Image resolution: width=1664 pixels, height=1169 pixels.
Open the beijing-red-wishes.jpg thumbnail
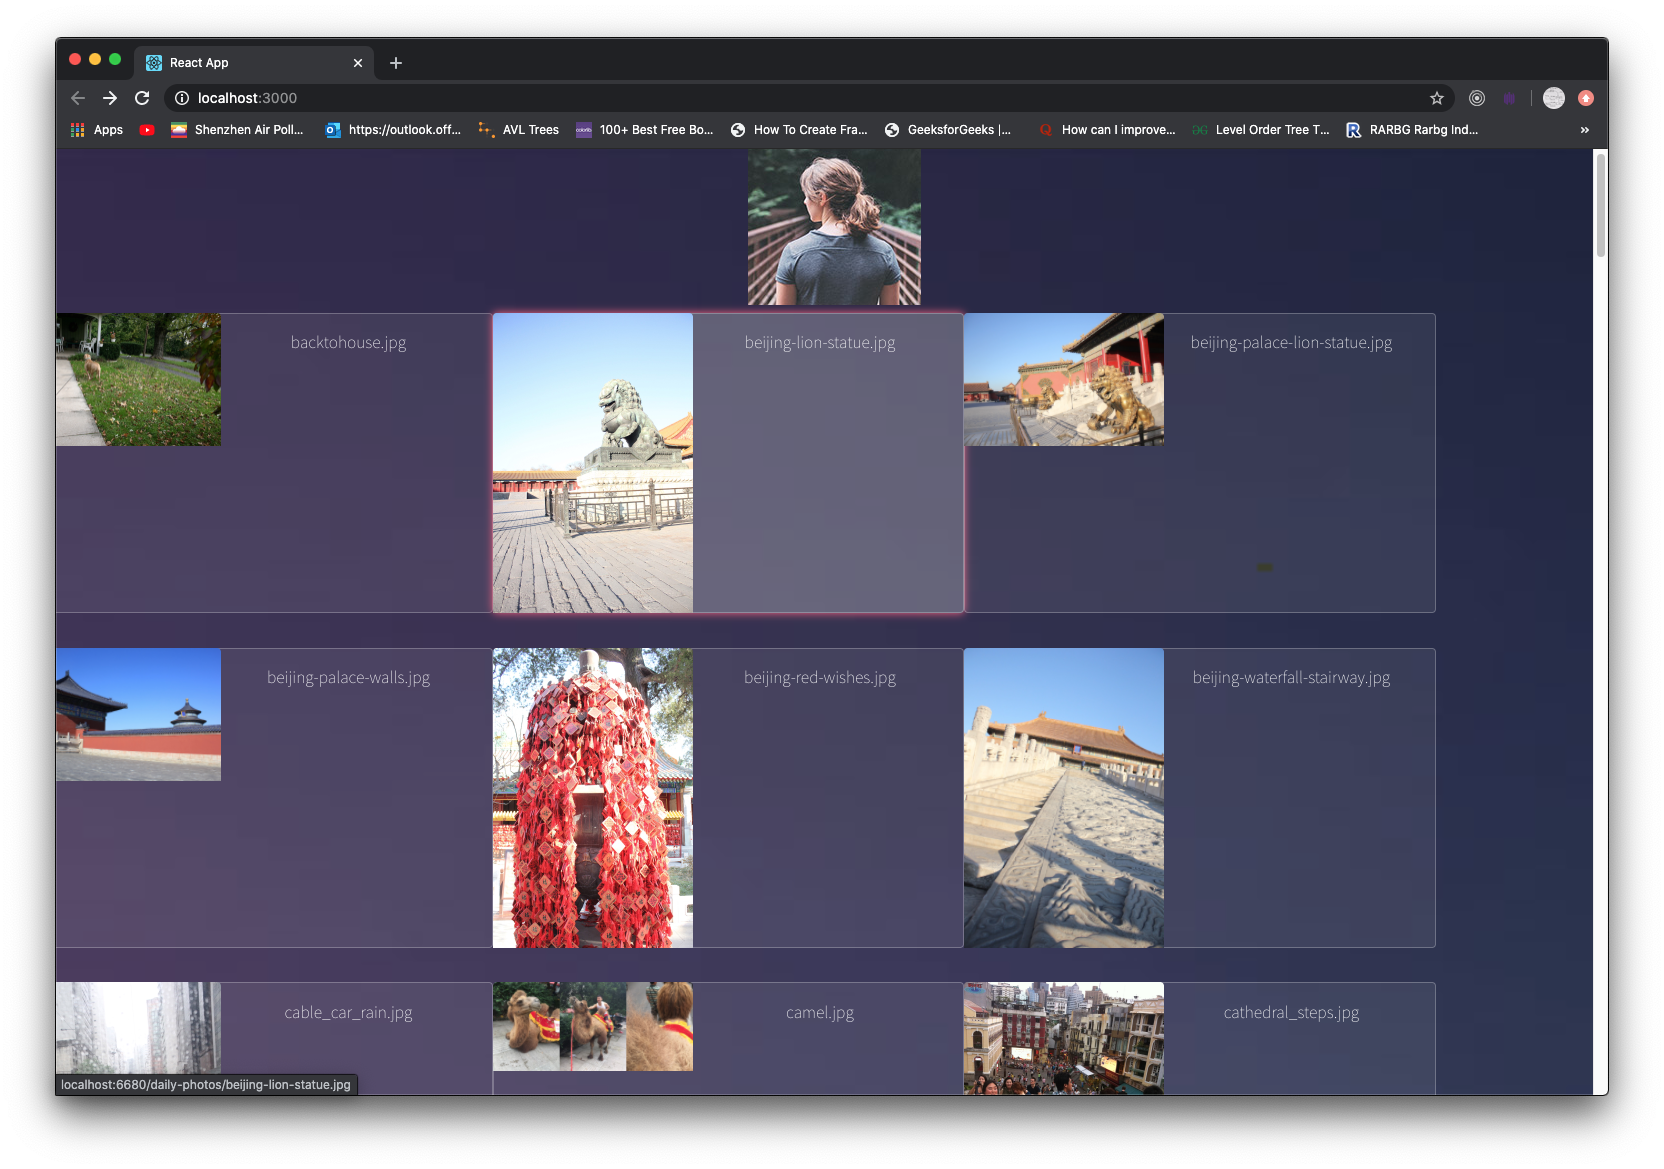(593, 798)
